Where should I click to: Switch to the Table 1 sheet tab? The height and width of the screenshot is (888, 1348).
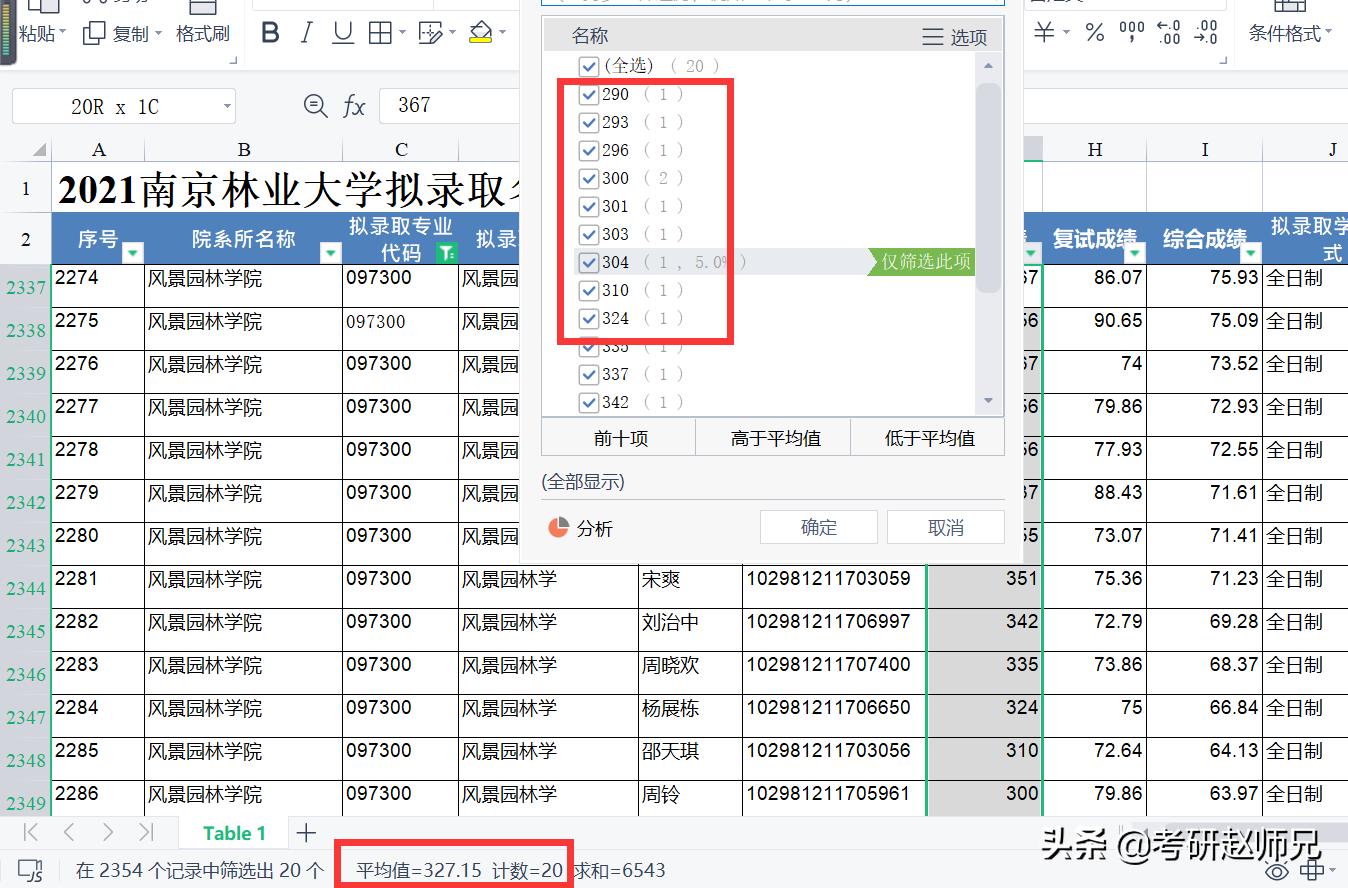233,832
